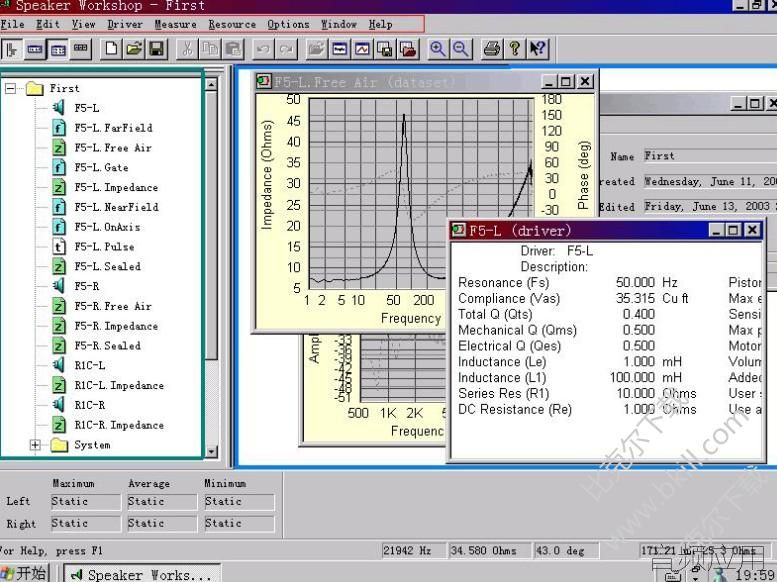The height and width of the screenshot is (582, 777).
Task: Click the Save floppy disk icon
Action: (157, 49)
